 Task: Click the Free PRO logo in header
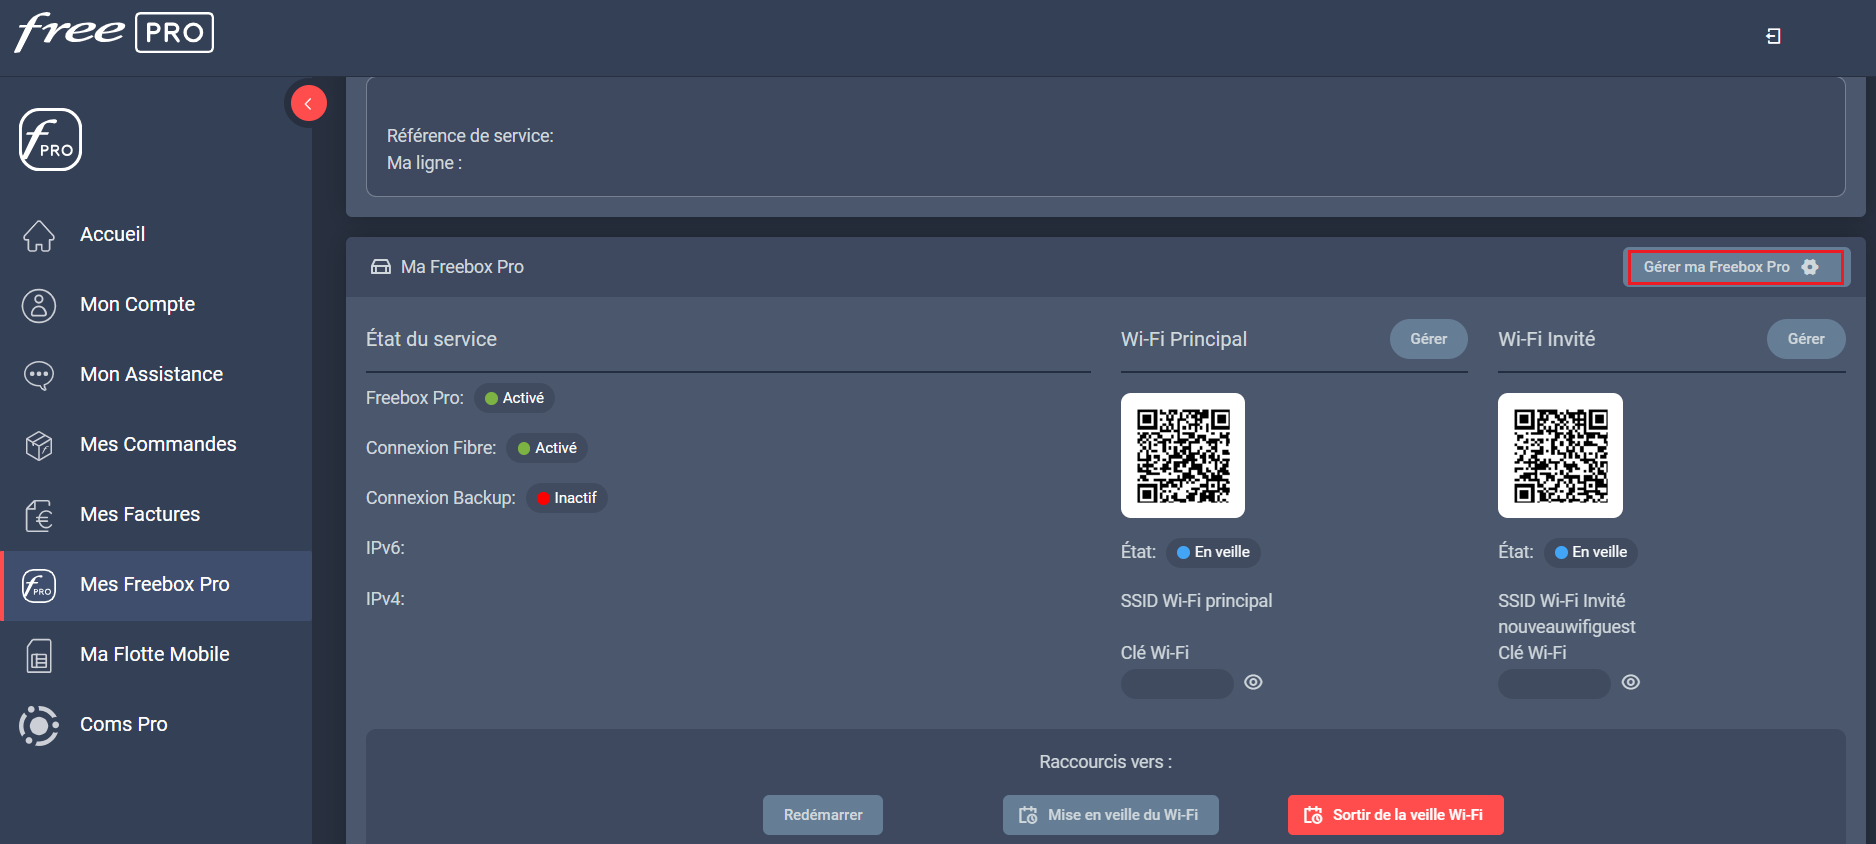coord(114,32)
